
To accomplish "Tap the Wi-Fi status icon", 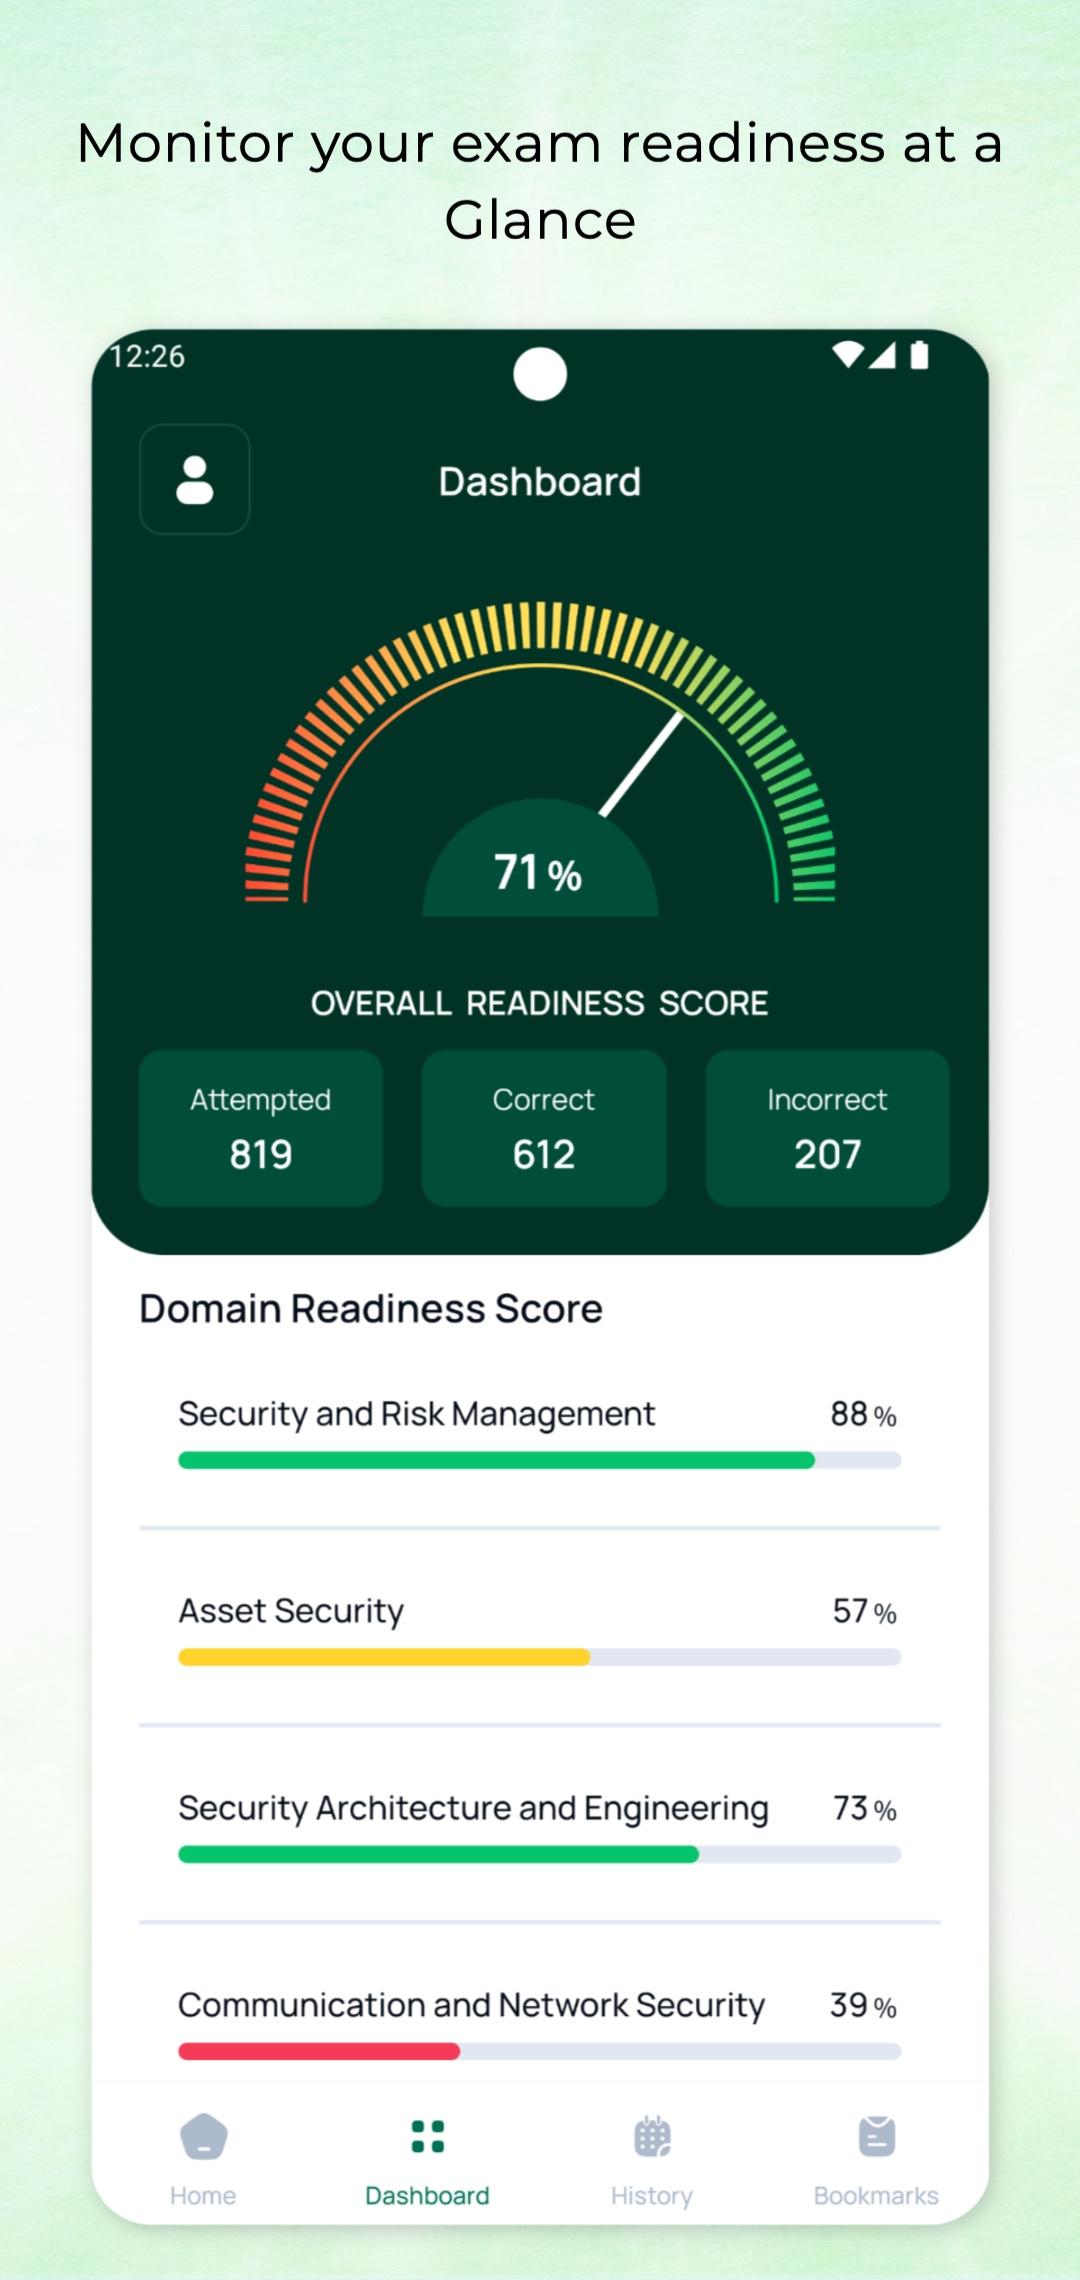I will coord(847,355).
